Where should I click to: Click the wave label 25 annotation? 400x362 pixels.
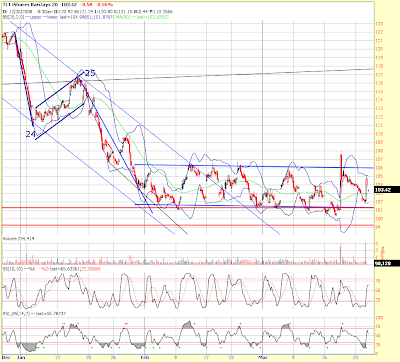[x=89, y=73]
